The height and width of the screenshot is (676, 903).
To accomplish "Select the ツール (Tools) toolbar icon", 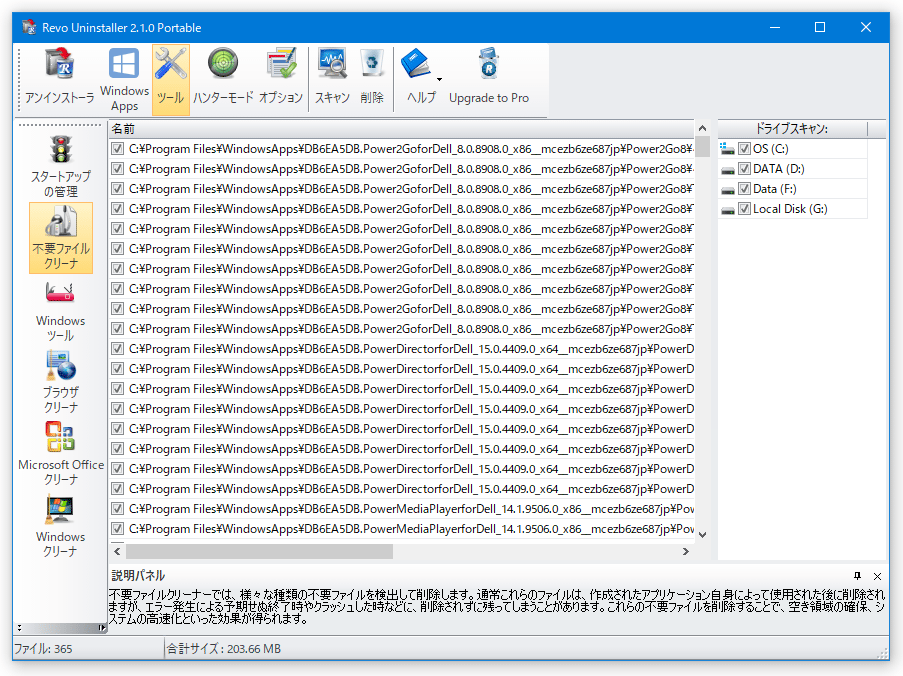I will pos(170,79).
